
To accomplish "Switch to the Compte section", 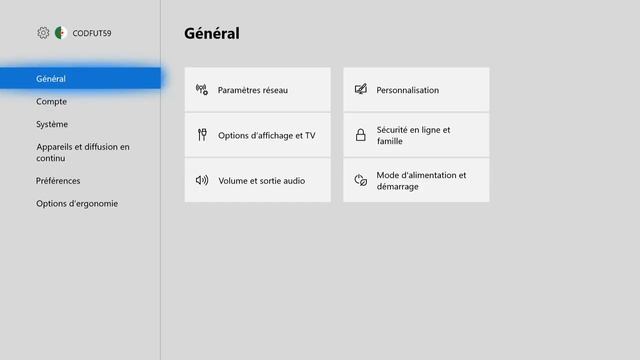I will [51, 101].
